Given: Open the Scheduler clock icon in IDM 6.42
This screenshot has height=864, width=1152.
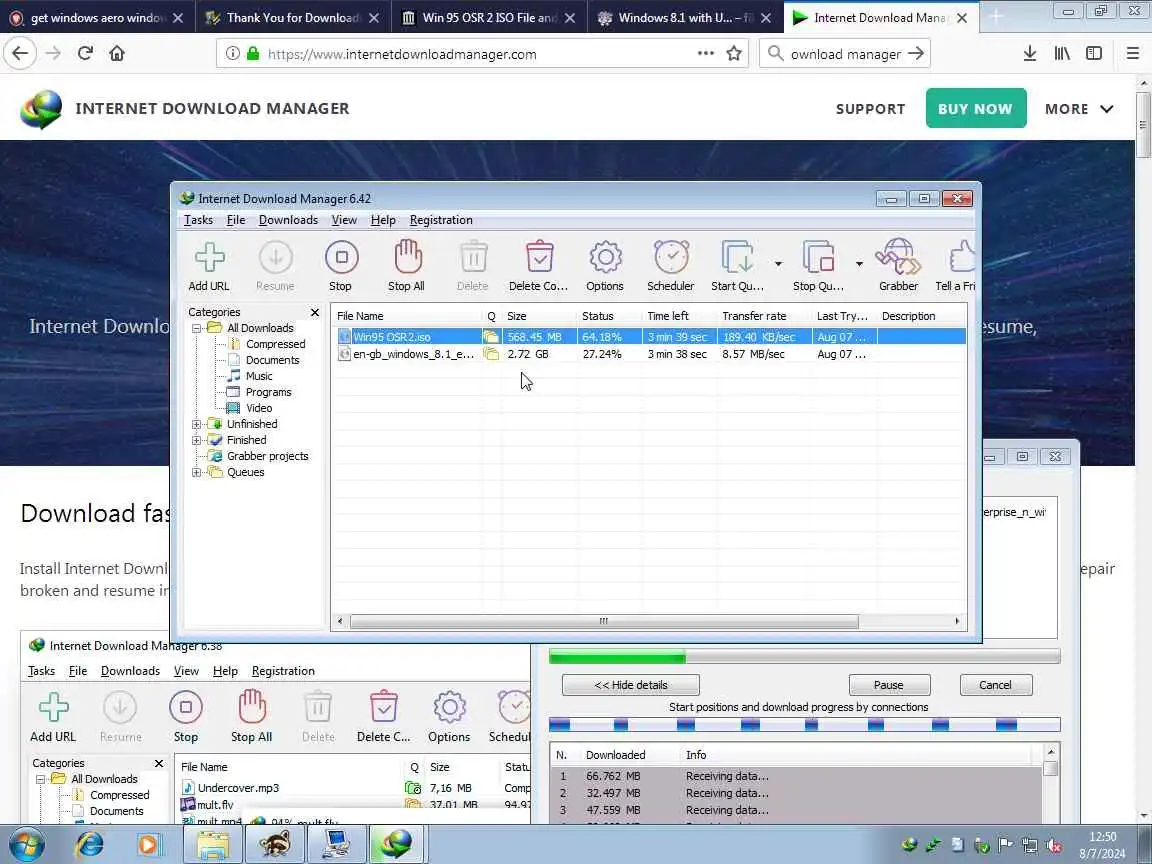Looking at the screenshot, I should (671, 267).
